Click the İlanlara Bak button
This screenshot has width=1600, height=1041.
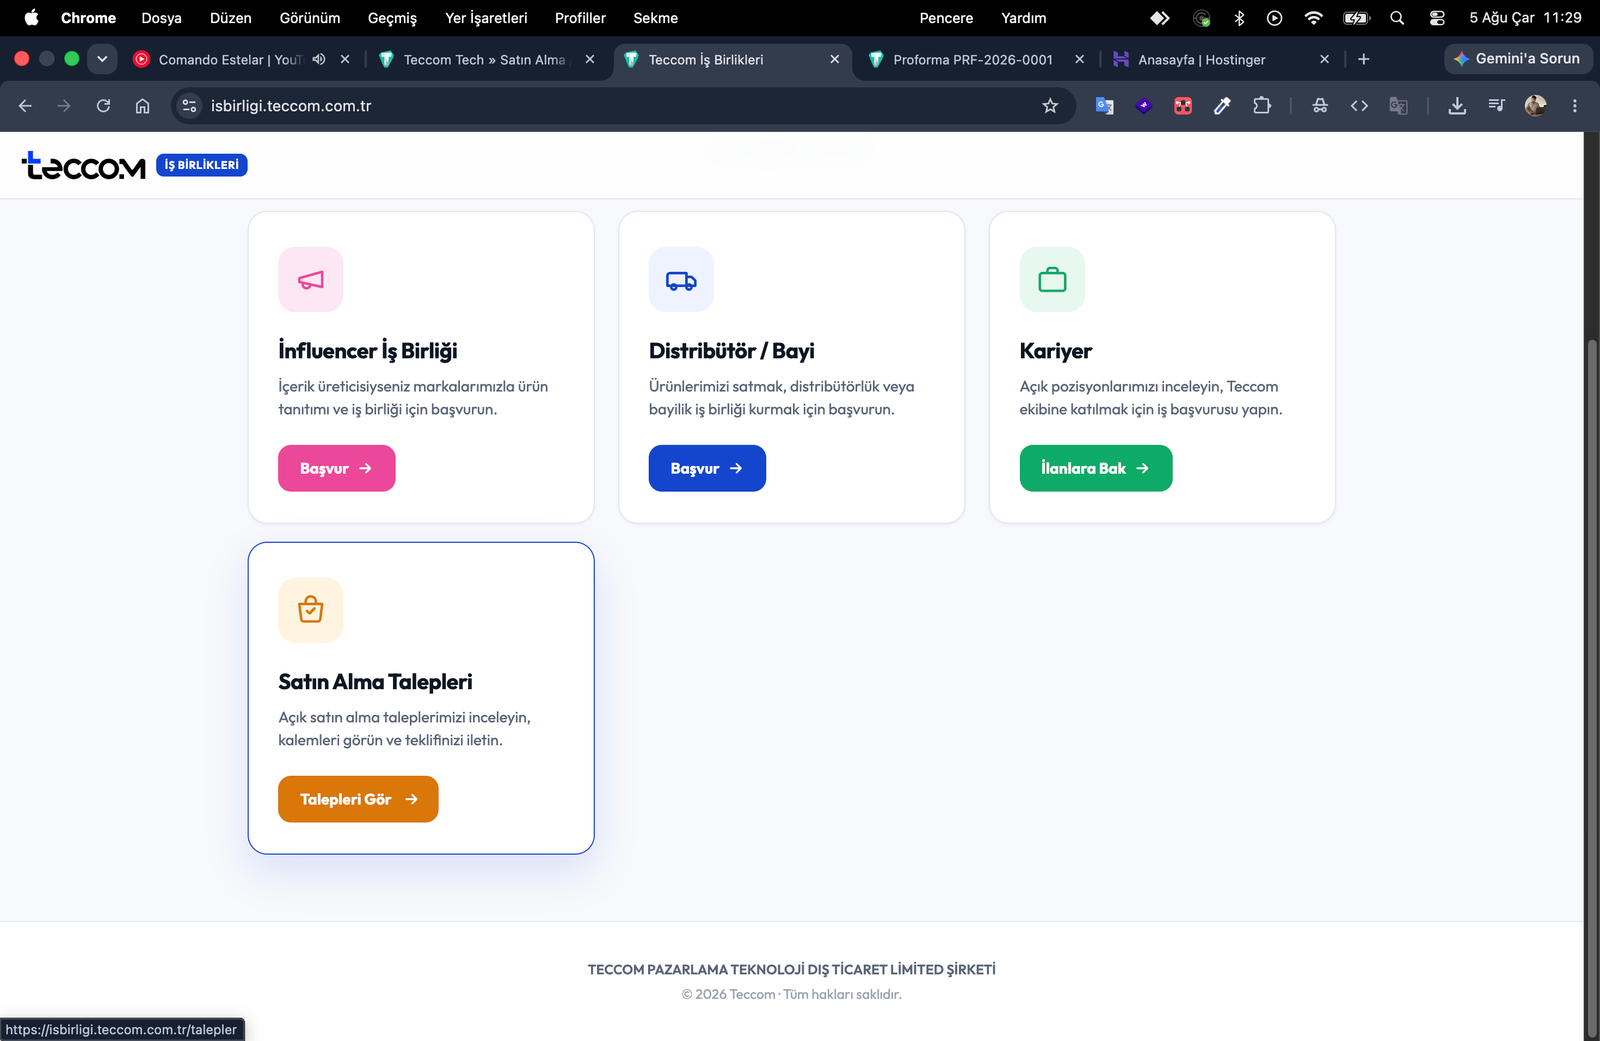[1096, 468]
